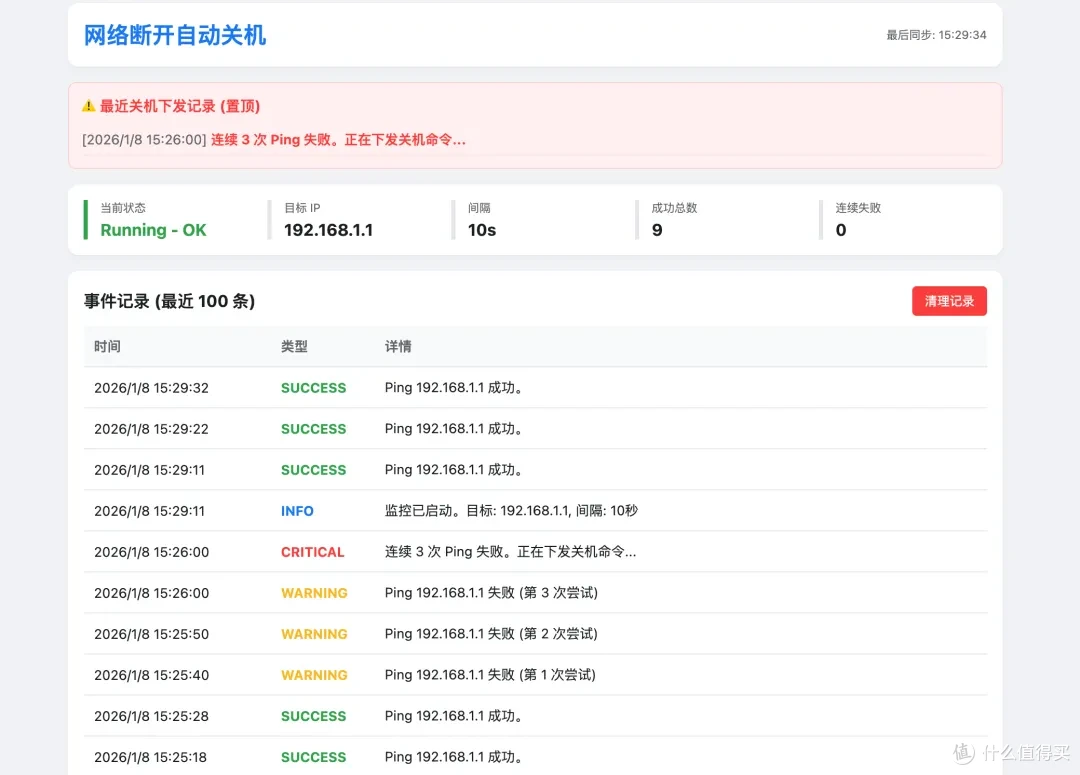1080x775 pixels.
Task: Click the 15:25:50 timestamp cell
Action: tap(152, 634)
